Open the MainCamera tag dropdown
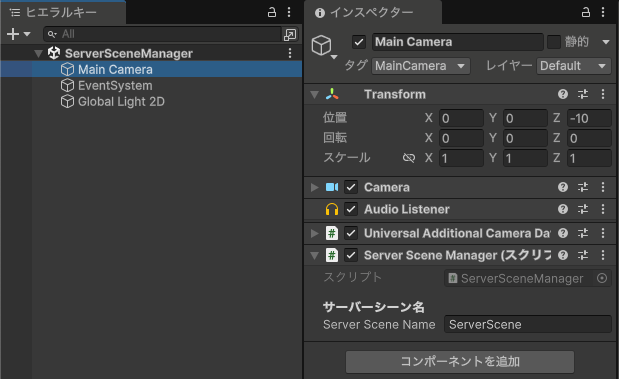The height and width of the screenshot is (379, 619). pyautogui.click(x=421, y=66)
